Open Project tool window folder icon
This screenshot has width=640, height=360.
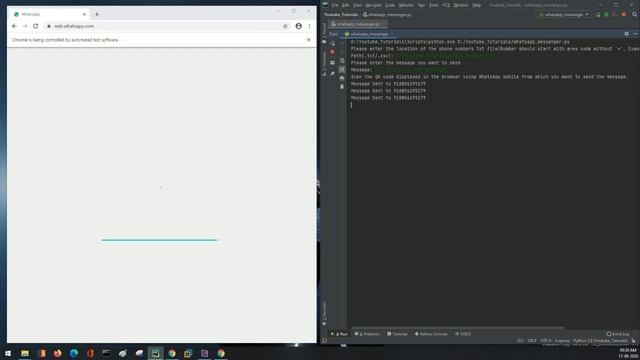click(324, 41)
